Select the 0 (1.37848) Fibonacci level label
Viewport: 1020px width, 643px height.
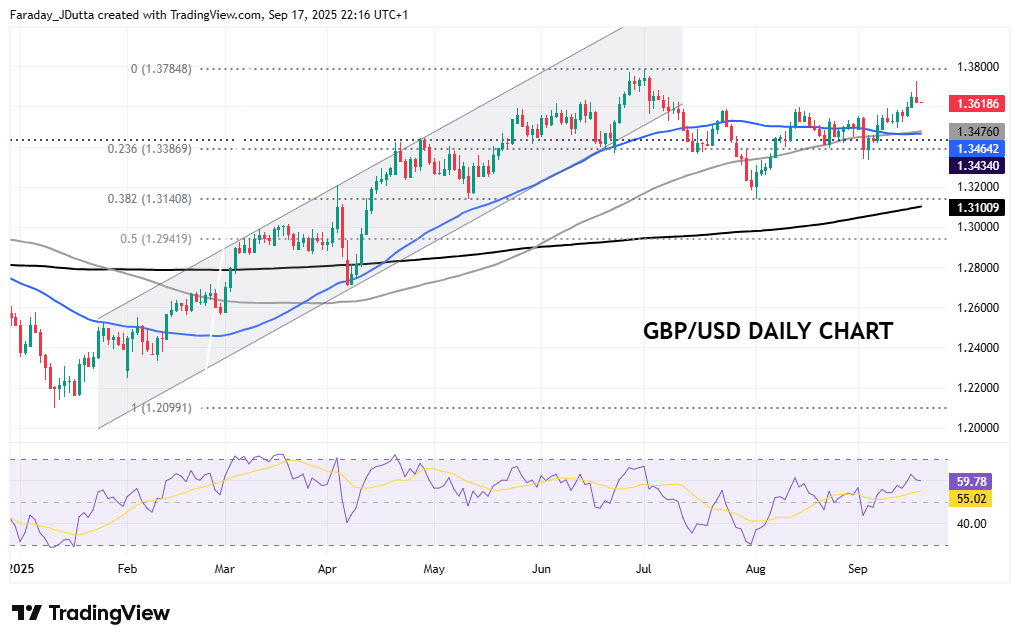[x=161, y=69]
